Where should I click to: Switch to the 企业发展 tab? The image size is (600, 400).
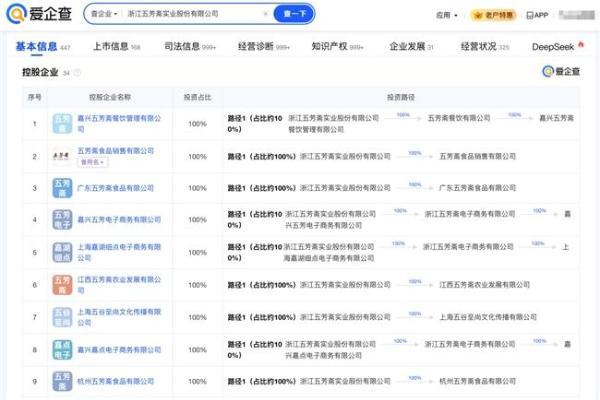(411, 47)
